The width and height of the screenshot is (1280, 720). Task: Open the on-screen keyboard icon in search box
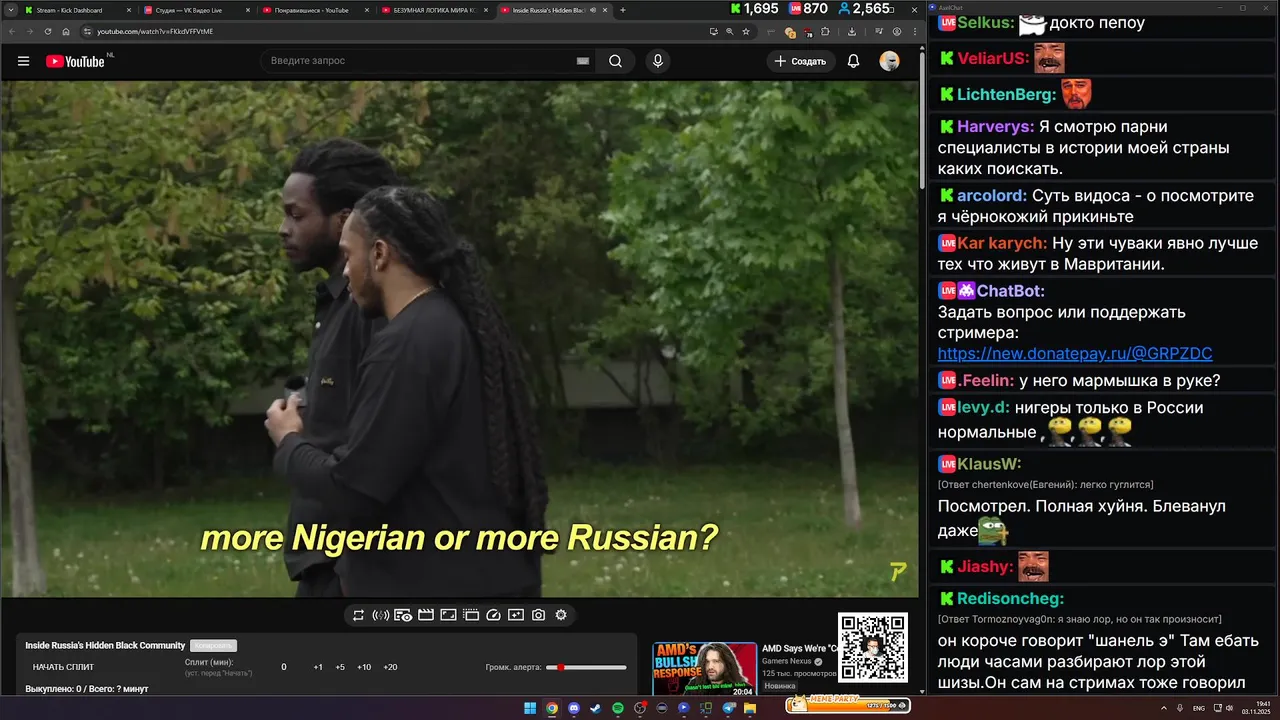[x=583, y=61]
